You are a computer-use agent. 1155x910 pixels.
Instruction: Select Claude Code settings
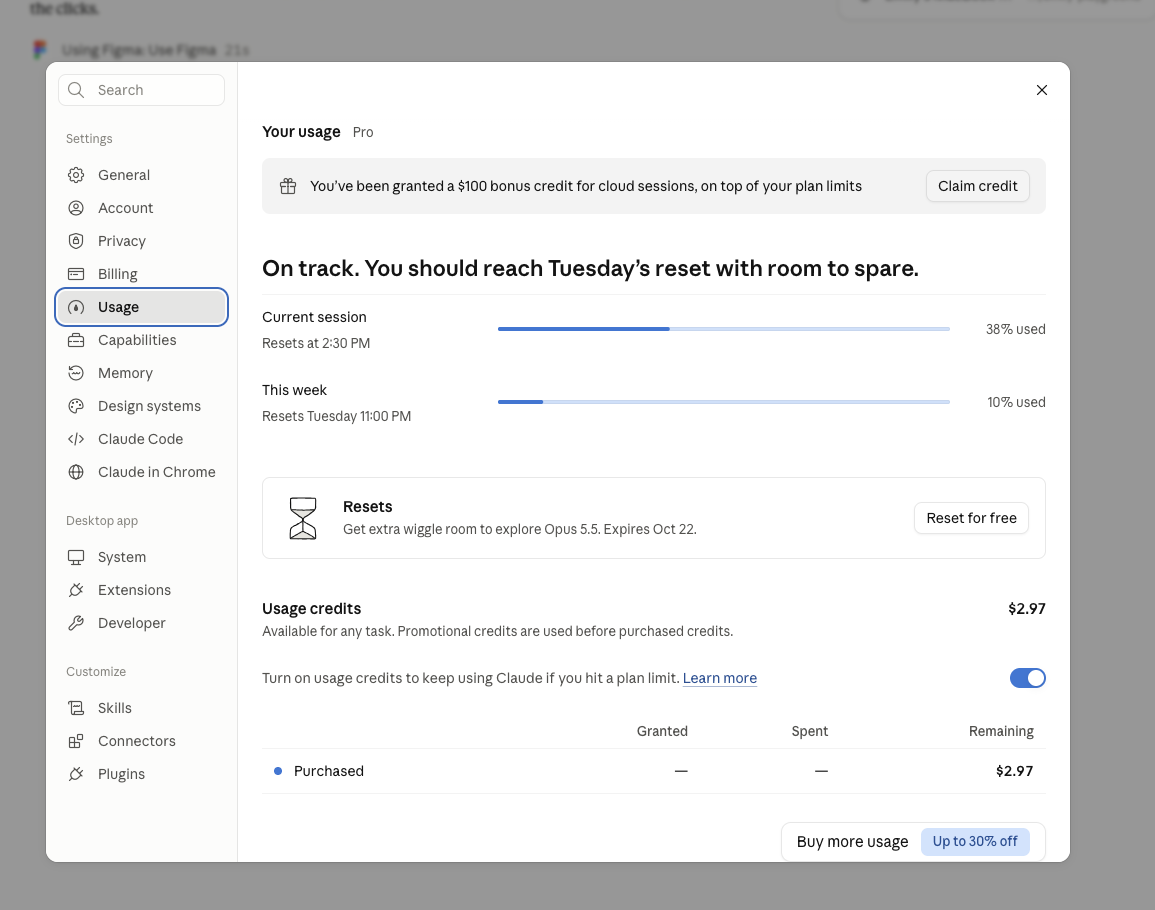tap(141, 439)
